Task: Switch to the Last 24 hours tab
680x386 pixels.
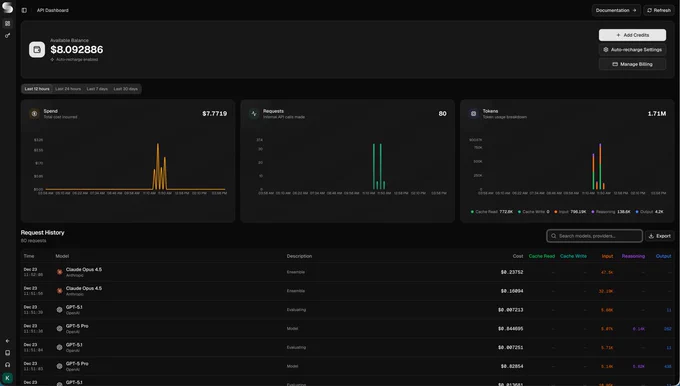Action: pyautogui.click(x=68, y=89)
